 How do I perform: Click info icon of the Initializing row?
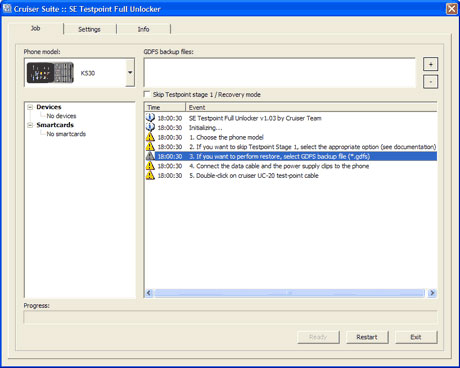[150, 127]
